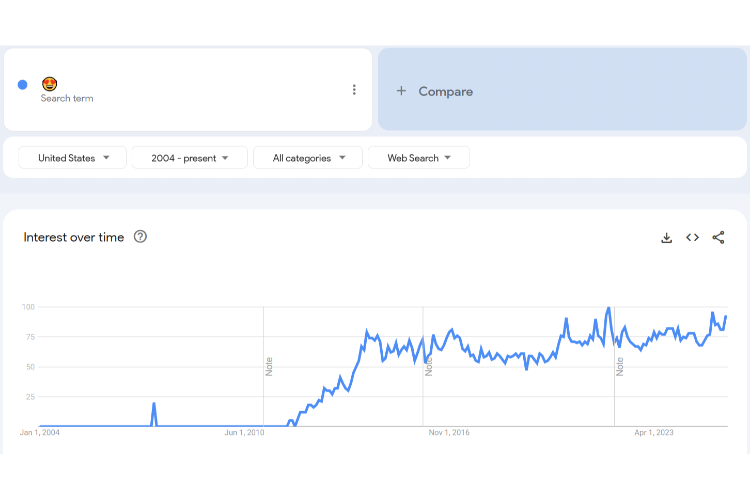Click the help icon beside Interest over time
The height and width of the screenshot is (500, 750).
tap(140, 237)
